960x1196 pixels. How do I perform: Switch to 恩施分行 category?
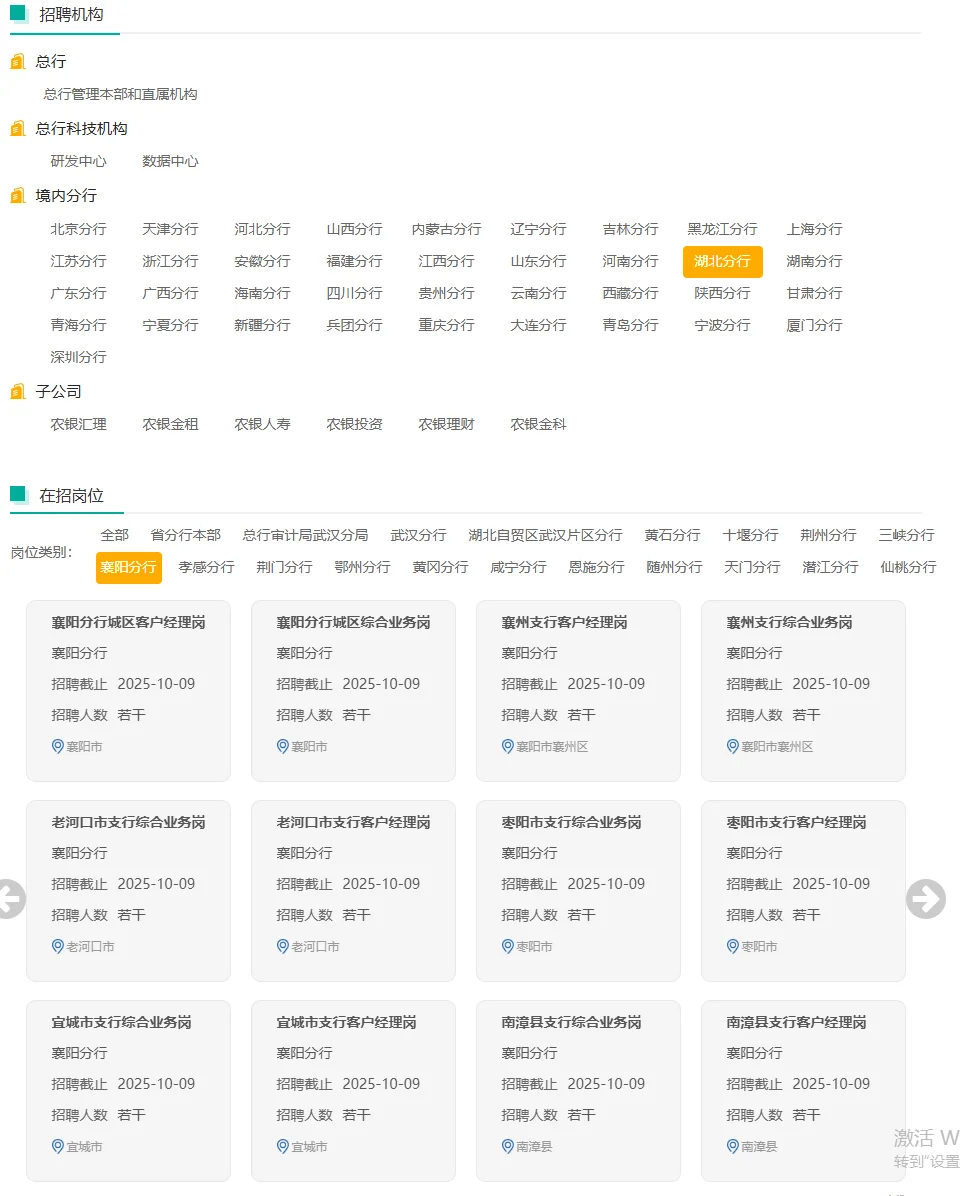tap(596, 567)
